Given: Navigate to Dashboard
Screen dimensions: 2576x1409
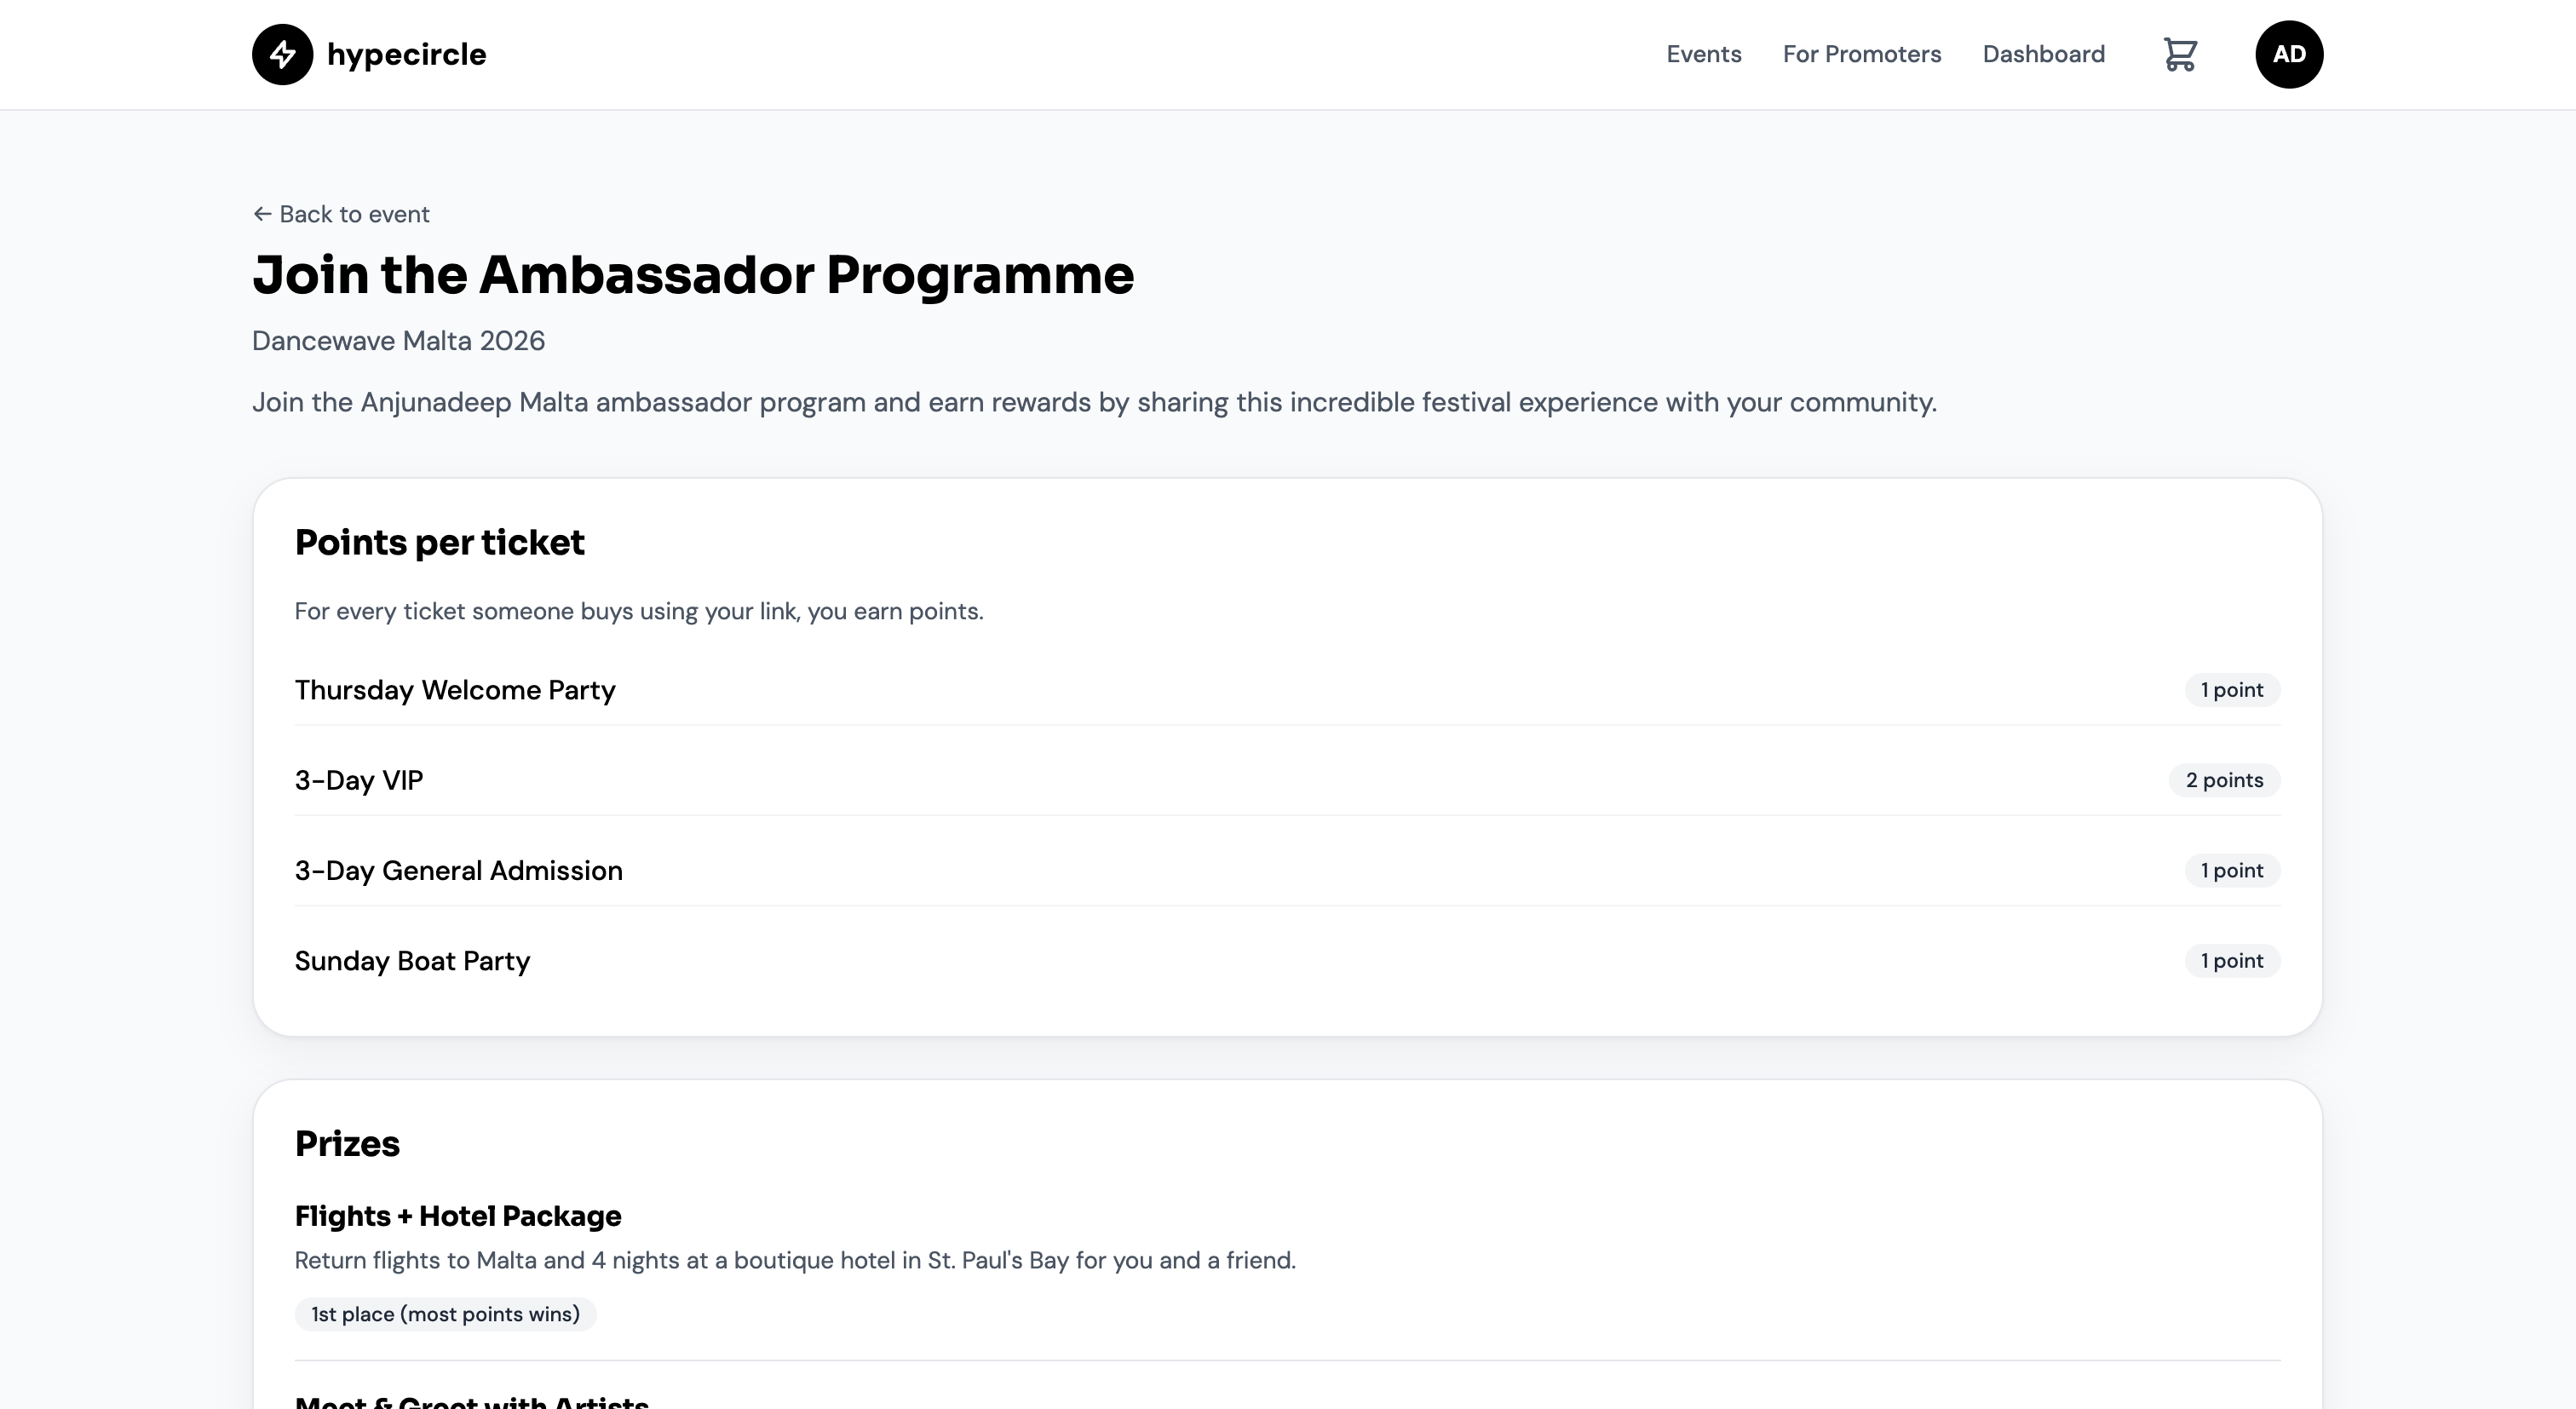Looking at the screenshot, I should (x=2043, y=54).
